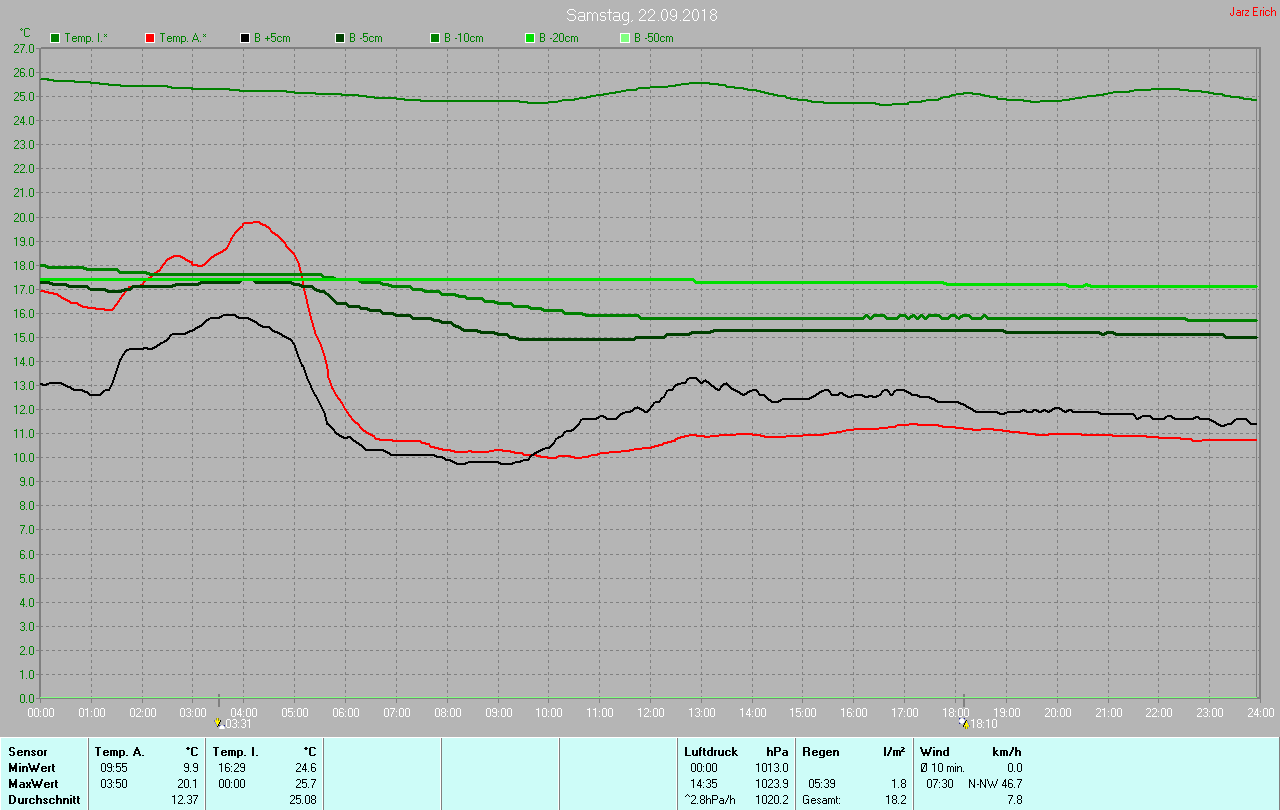Click the sunset marker icon at 18:10
Image resolution: width=1280 pixels, height=810 pixels.
click(963, 722)
